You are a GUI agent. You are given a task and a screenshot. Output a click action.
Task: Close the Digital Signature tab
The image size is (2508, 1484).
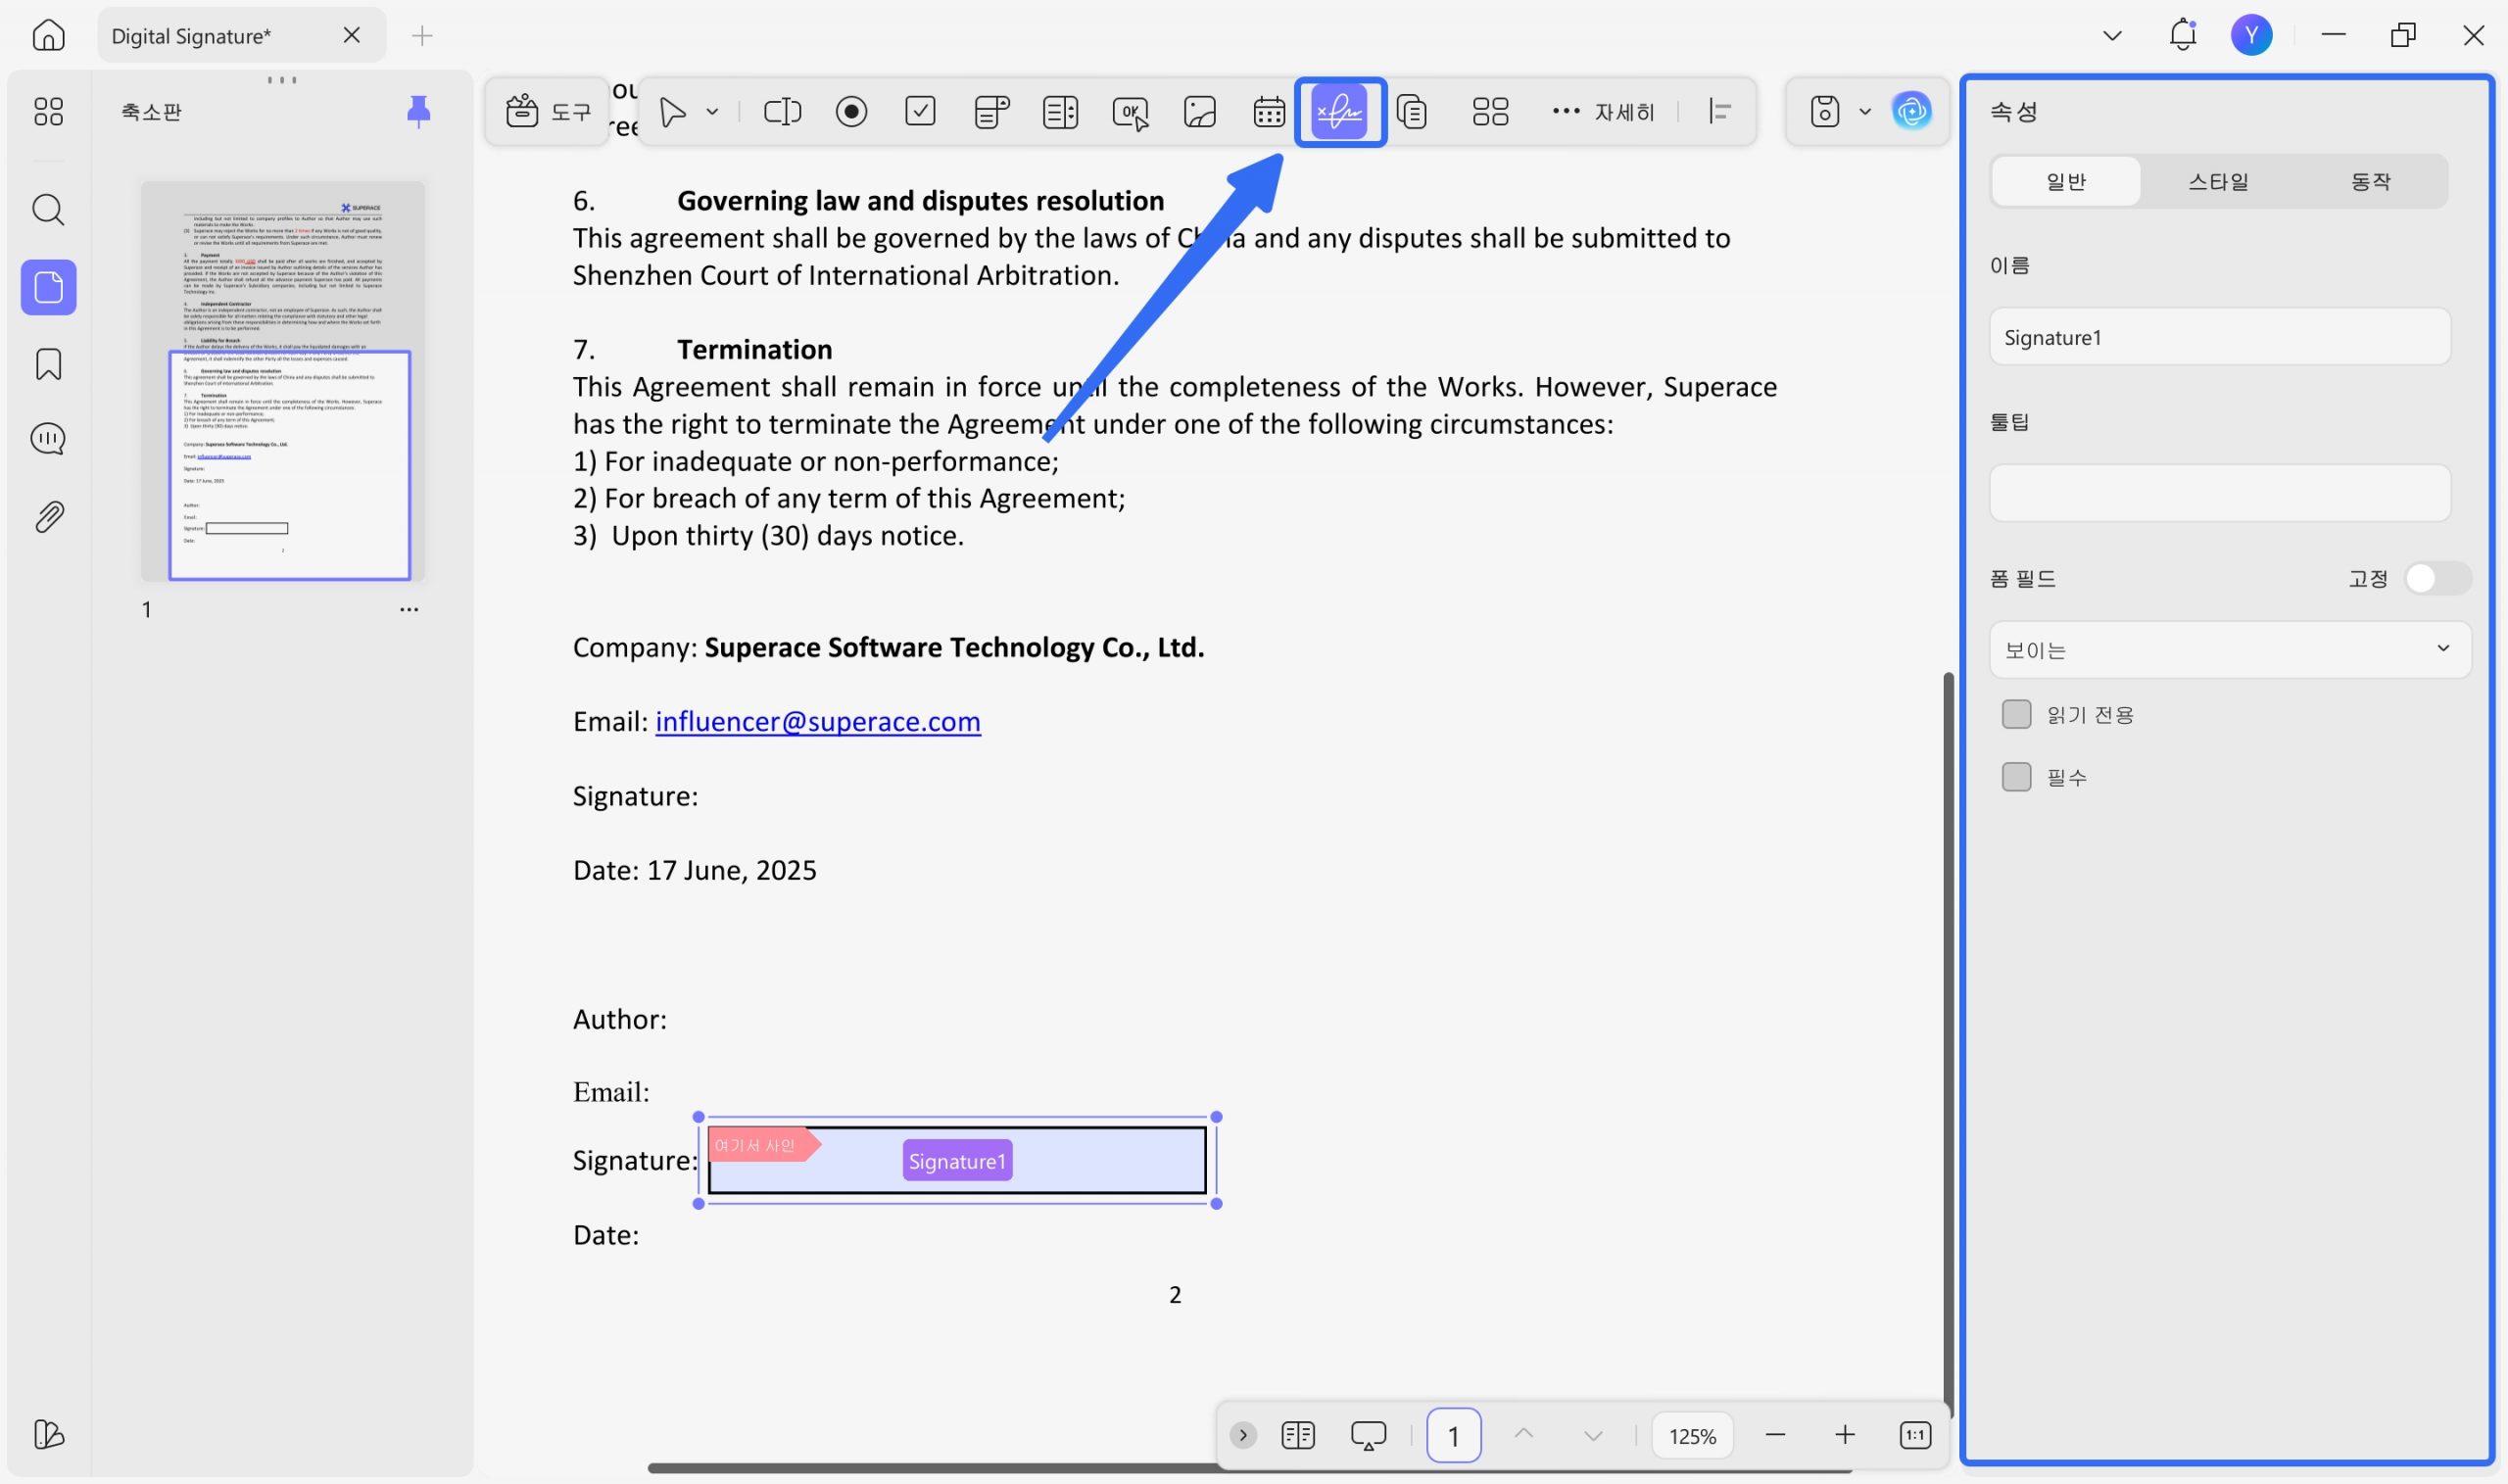pyautogui.click(x=351, y=35)
